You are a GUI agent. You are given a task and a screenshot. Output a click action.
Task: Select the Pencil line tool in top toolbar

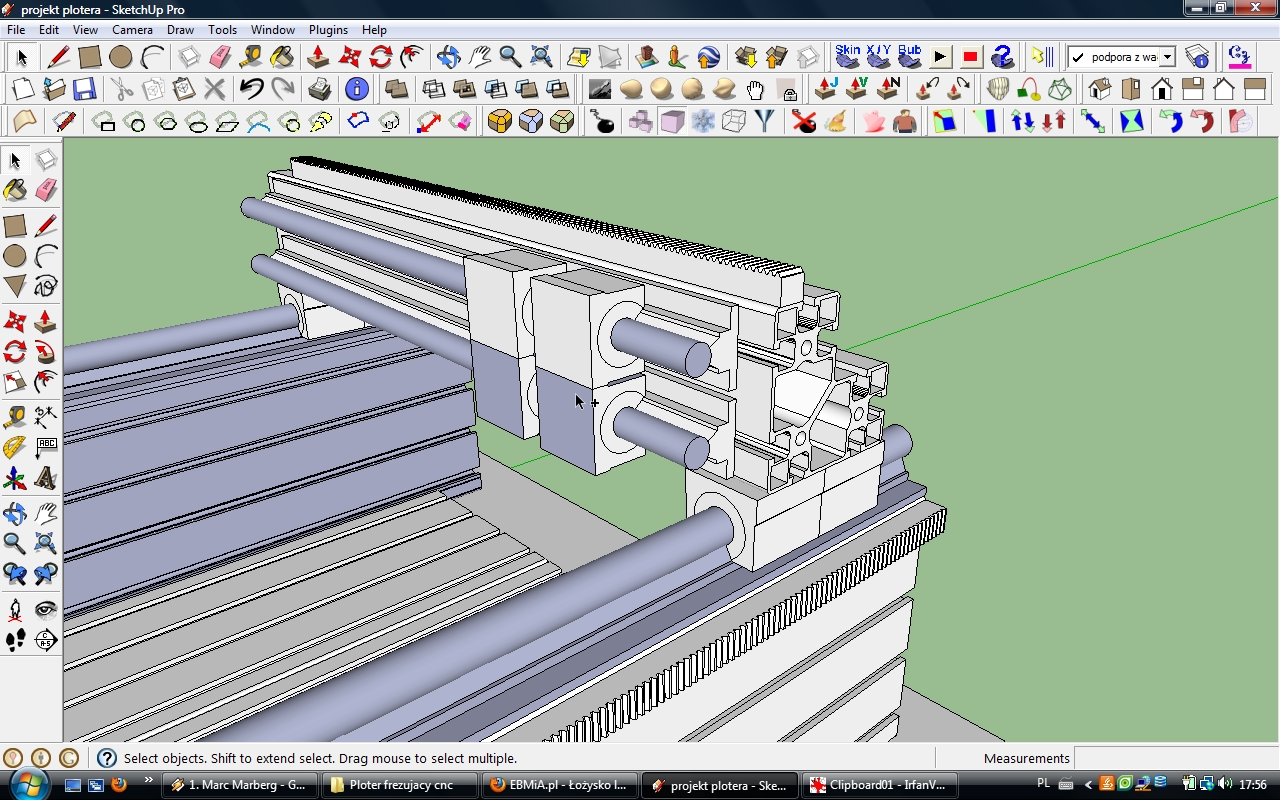click(57, 57)
